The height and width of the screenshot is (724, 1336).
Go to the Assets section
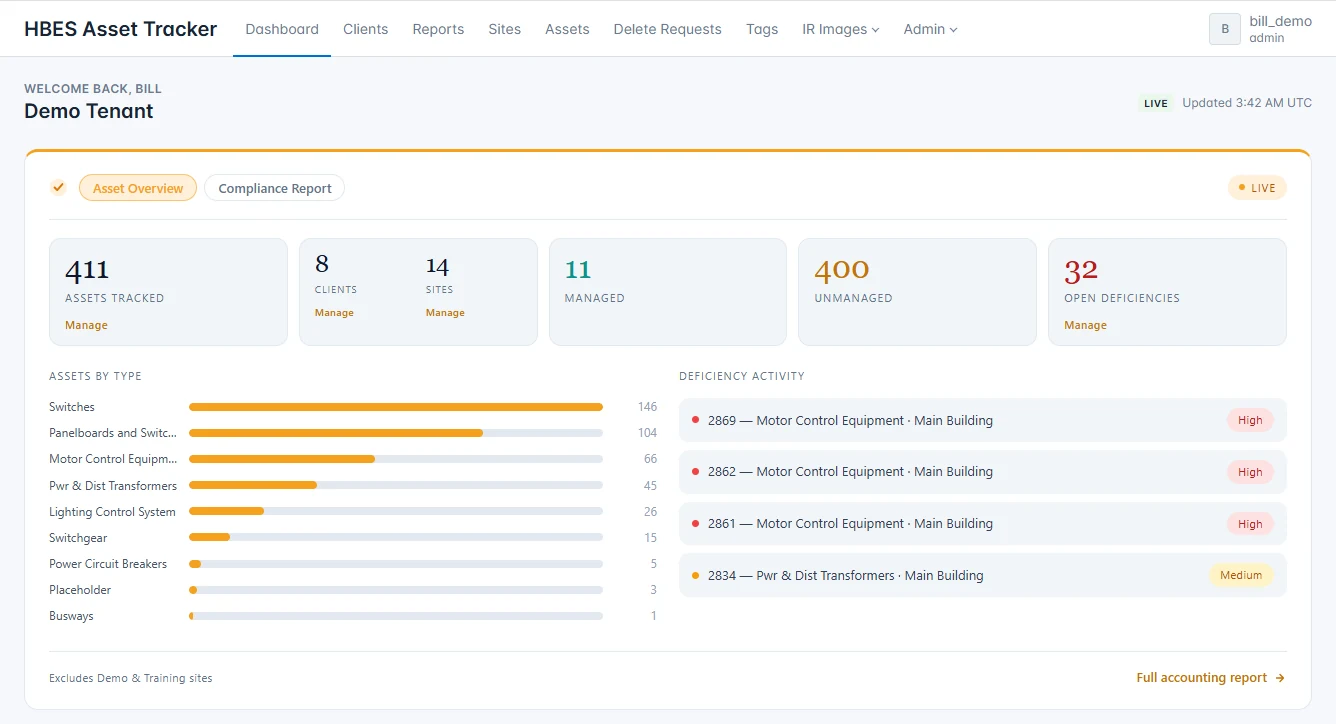567,29
